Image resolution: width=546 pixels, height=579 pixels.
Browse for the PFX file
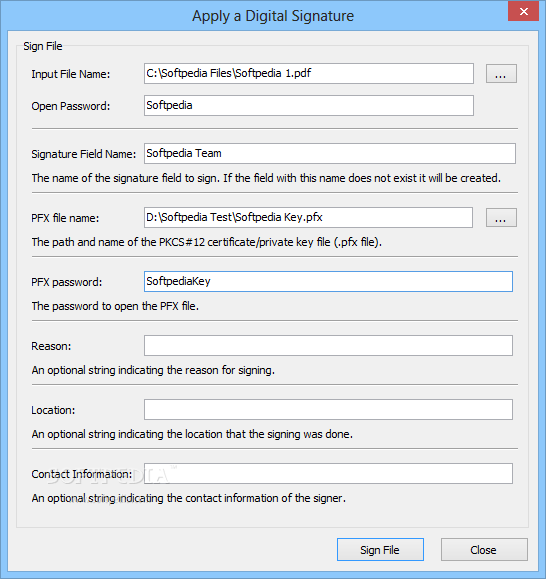tap(501, 217)
